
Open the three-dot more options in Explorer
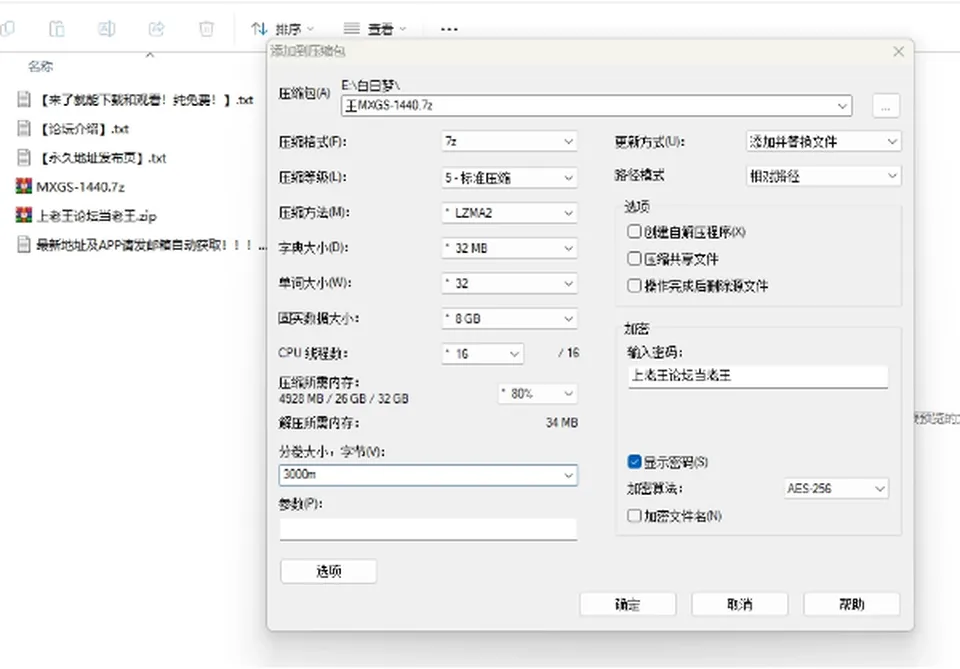coord(449,29)
